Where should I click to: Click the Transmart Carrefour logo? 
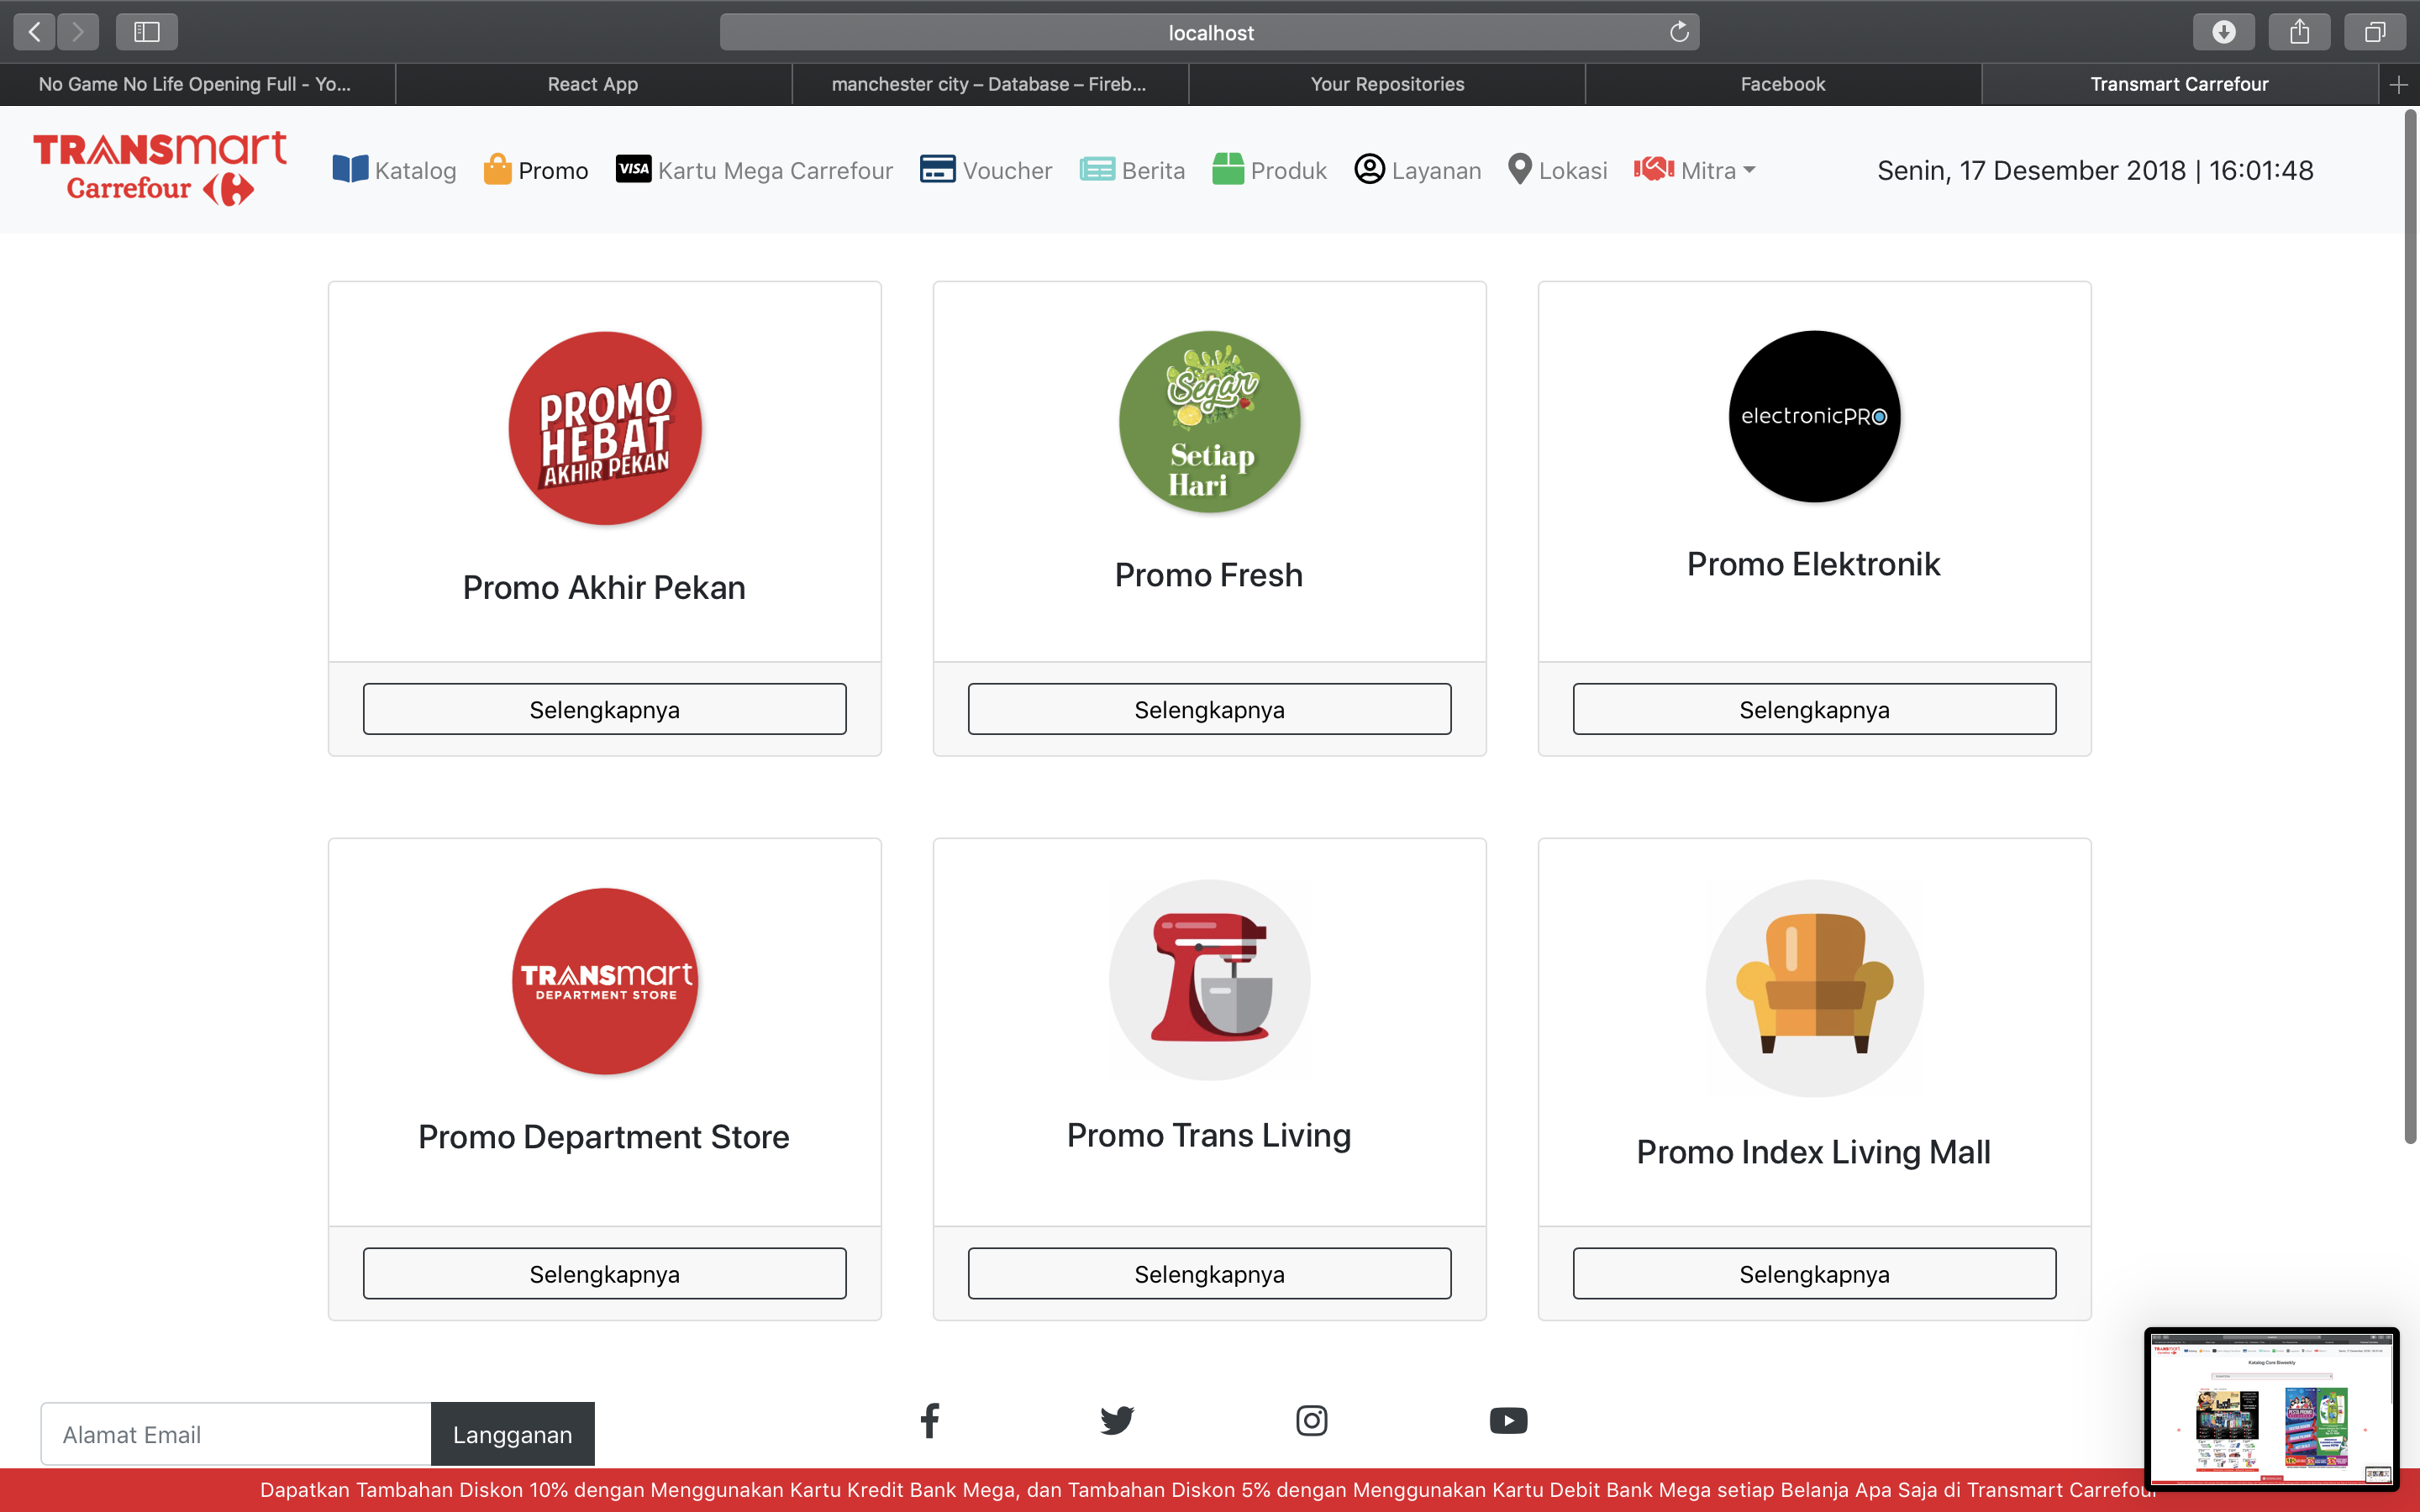tap(160, 168)
